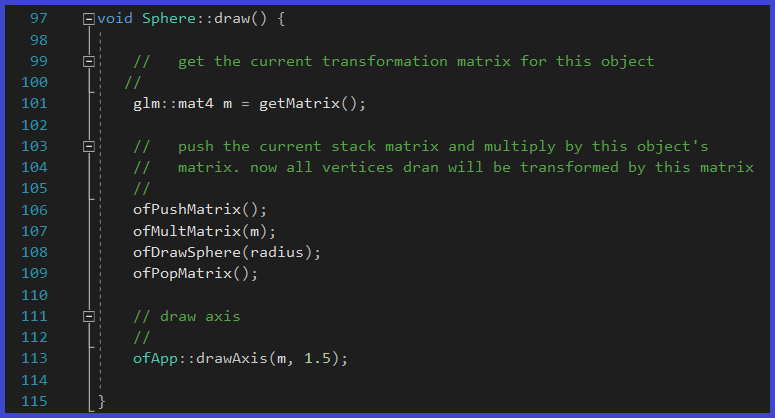Image resolution: width=775 pixels, height=418 pixels.
Task: Click line number 97 in the gutter
Action: [x=39, y=20]
